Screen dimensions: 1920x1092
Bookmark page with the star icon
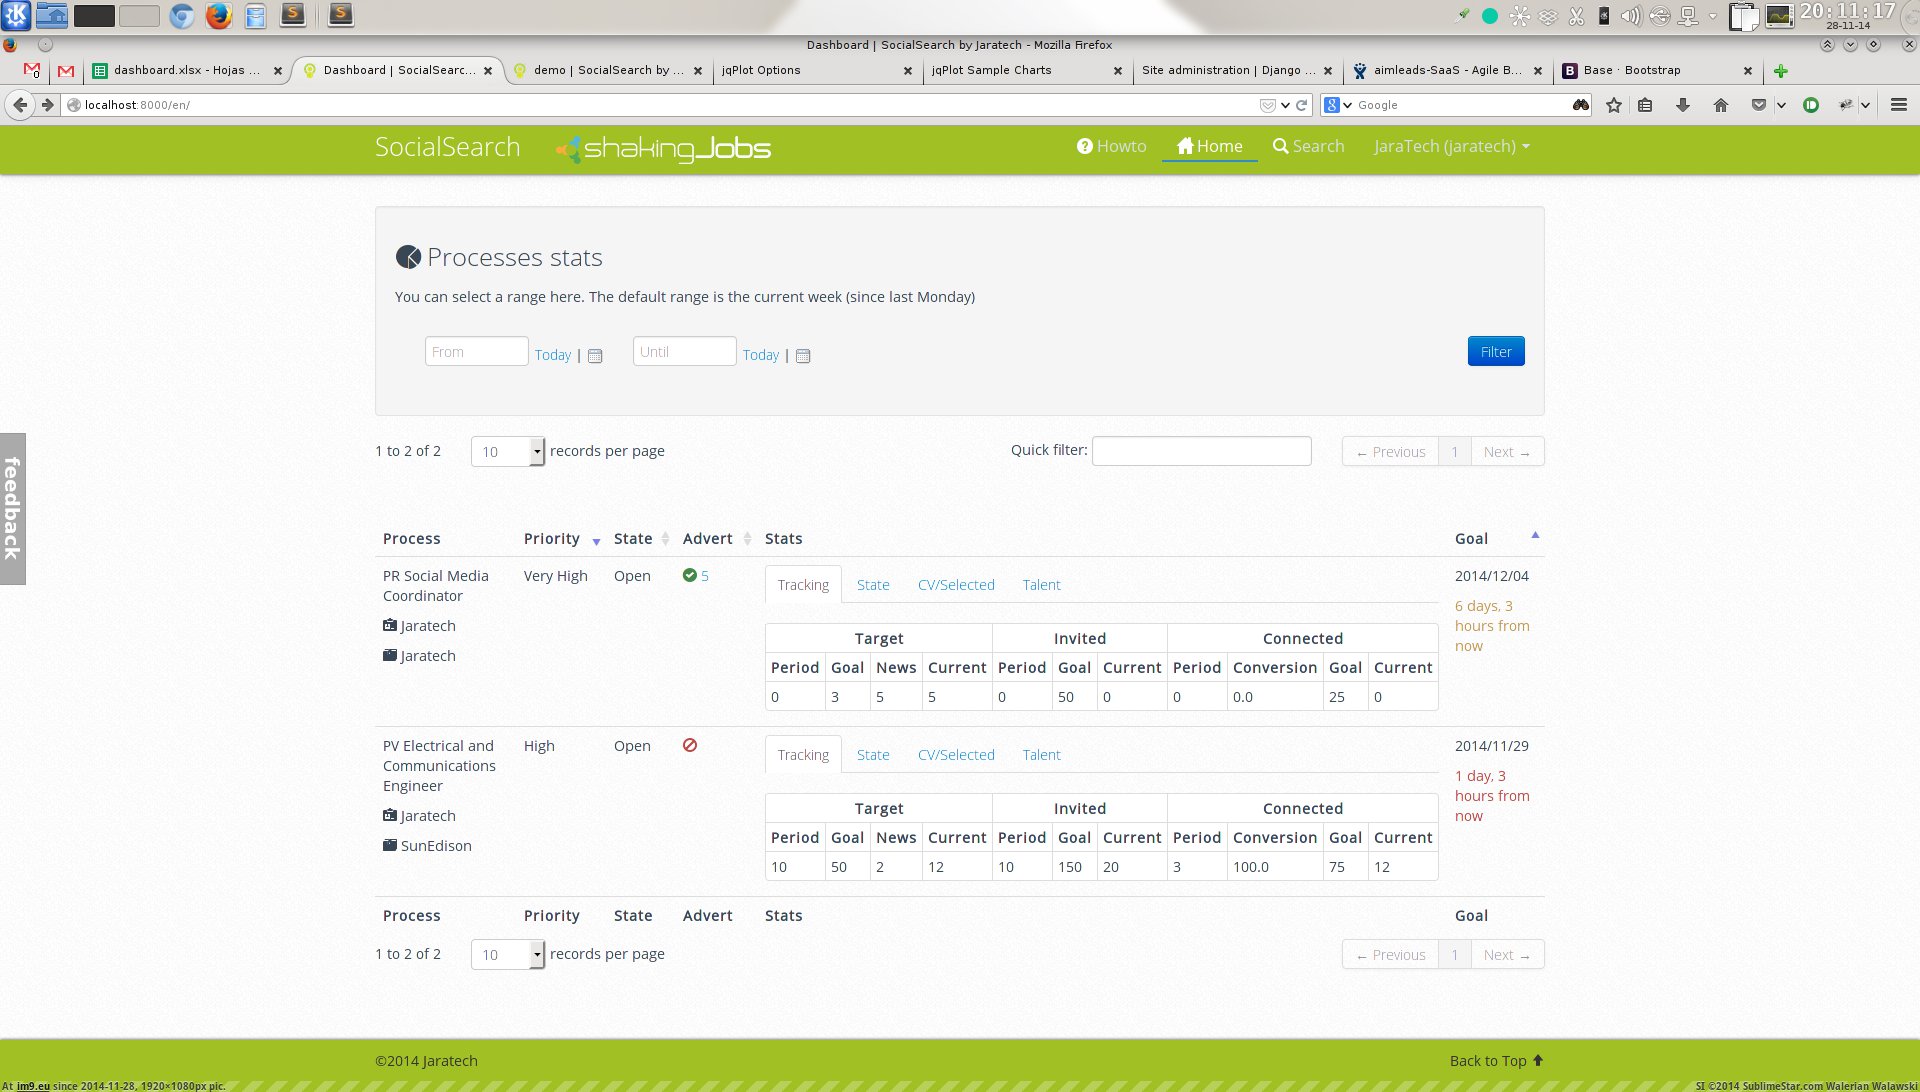coord(1613,105)
